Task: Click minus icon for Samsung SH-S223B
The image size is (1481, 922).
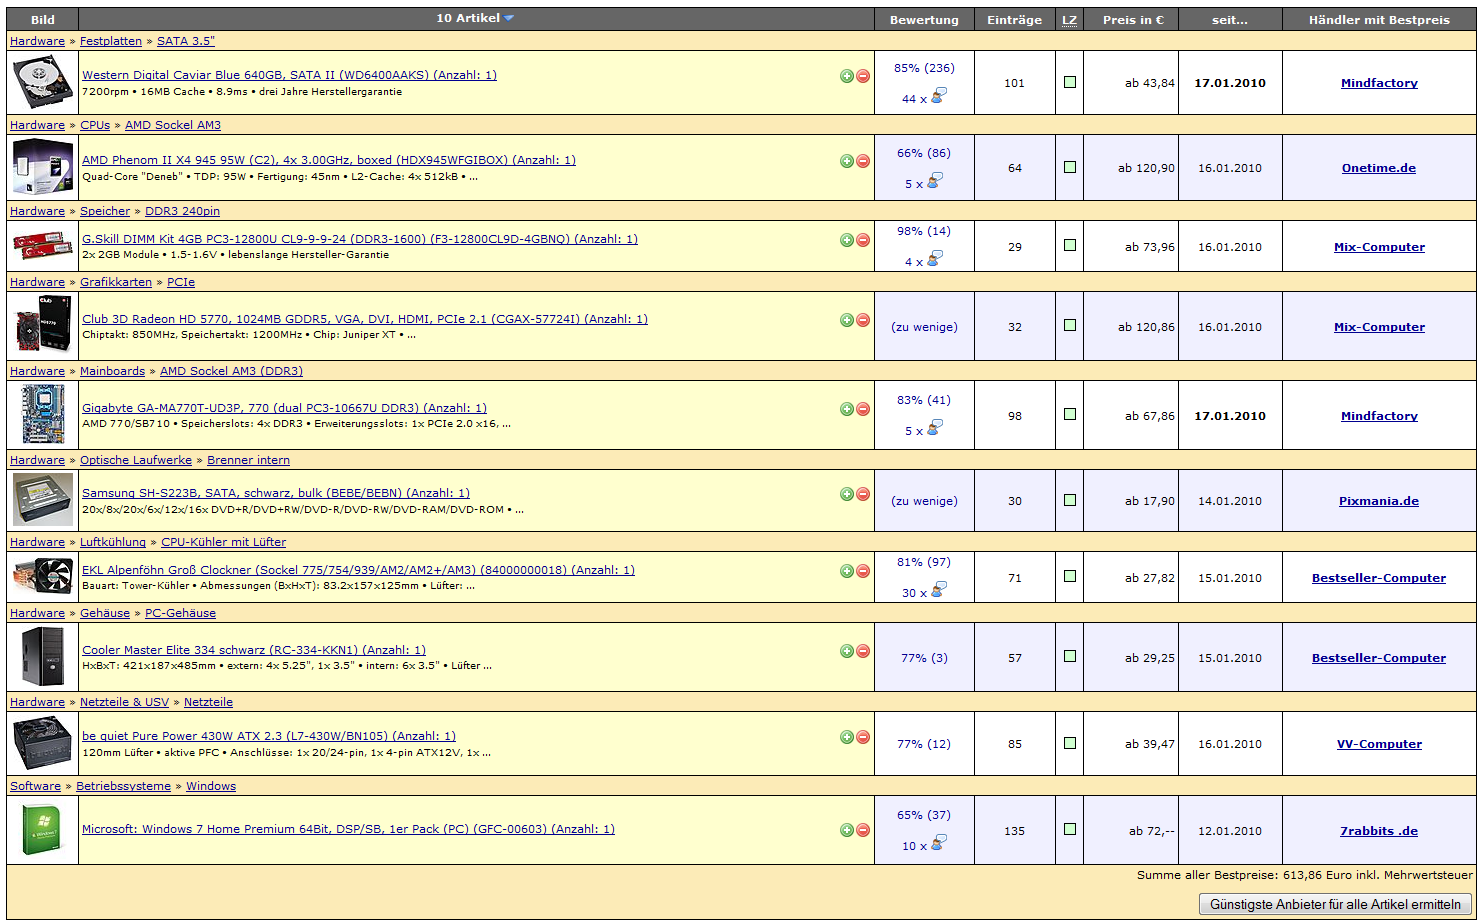Action: coord(863,494)
